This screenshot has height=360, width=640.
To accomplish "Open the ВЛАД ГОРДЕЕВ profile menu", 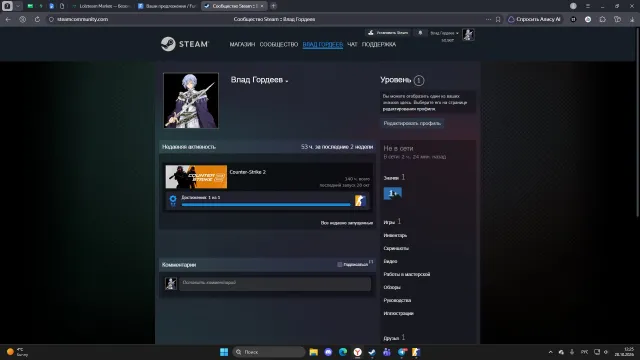I will pos(322,44).
